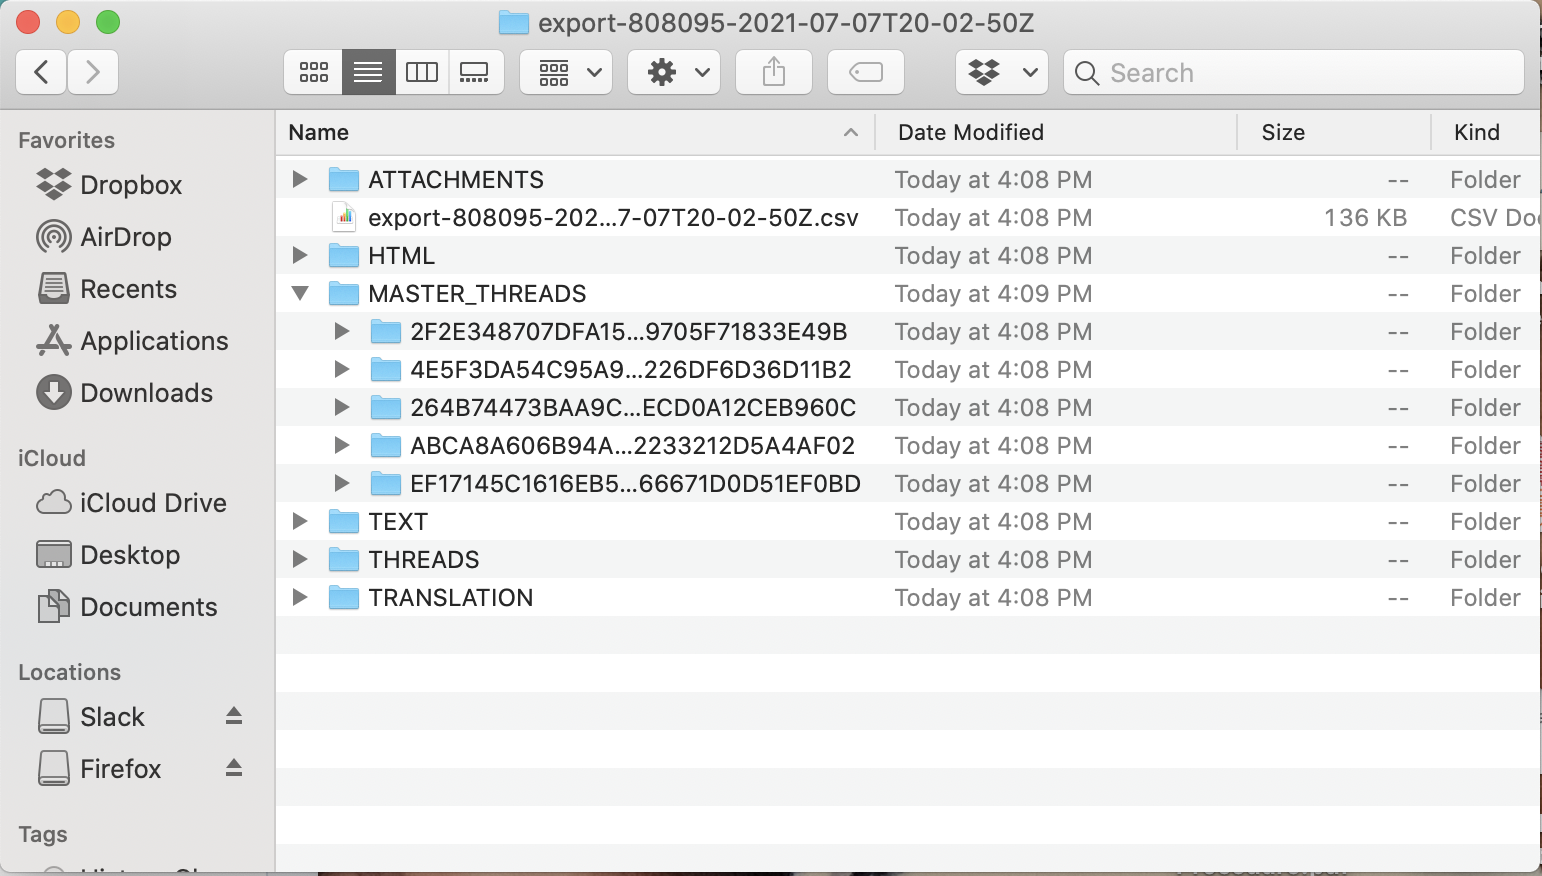Click the '136 KB' size value

coord(1365,218)
